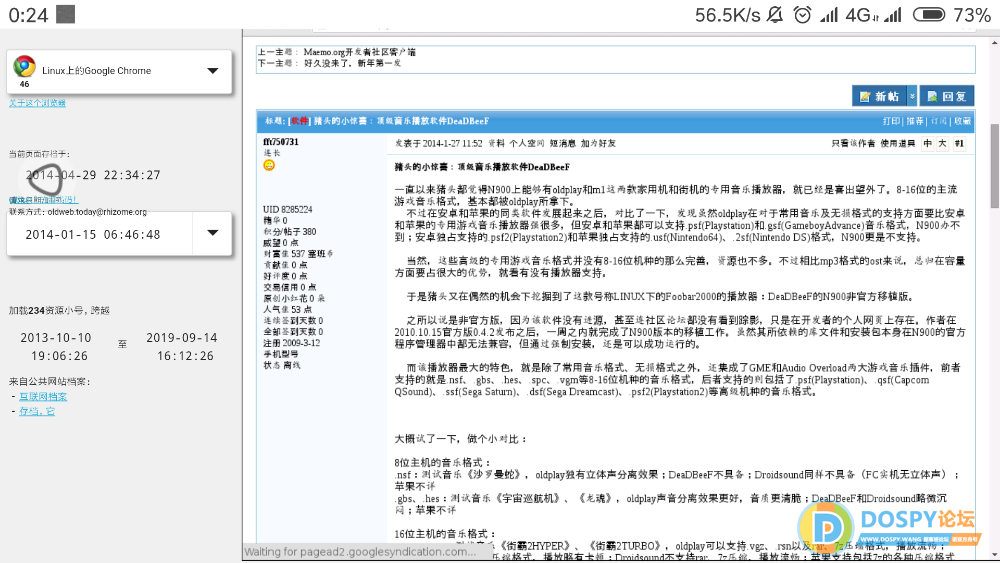Screen dimensions: 1000x563
Task: Click 只看该作者 filter link
Action: [x=853, y=143]
